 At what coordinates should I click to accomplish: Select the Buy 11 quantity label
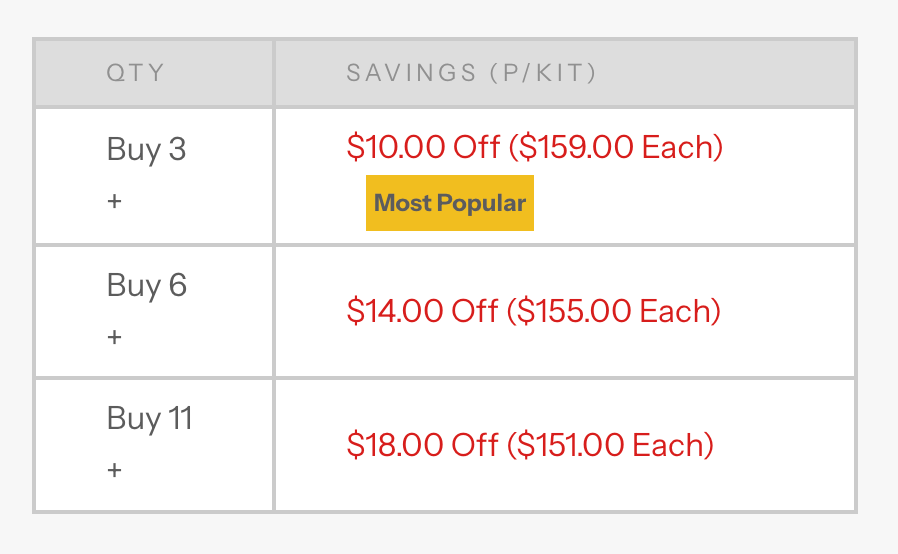(149, 418)
